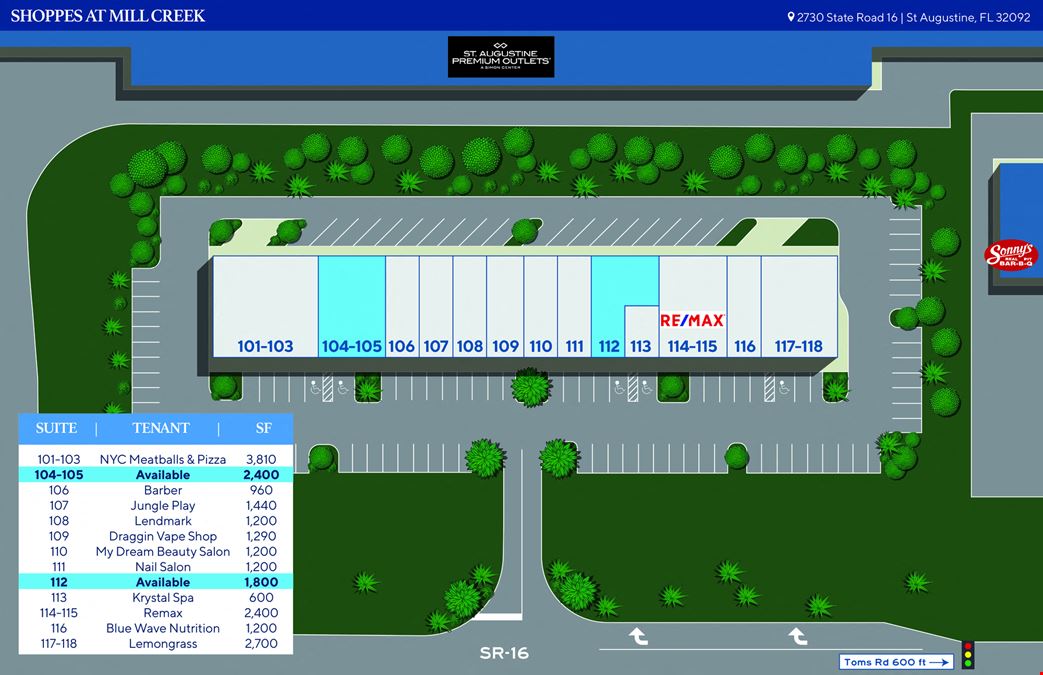
Task: Click suite 111 on the building plan
Action: (x=574, y=307)
